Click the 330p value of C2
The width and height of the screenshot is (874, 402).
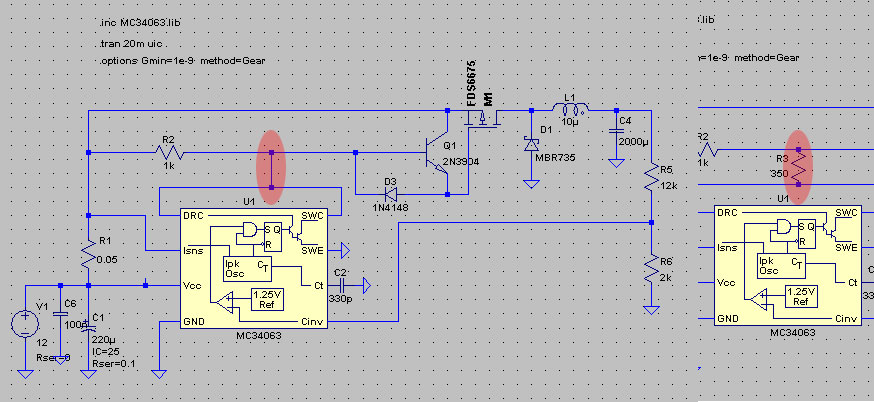[338, 299]
